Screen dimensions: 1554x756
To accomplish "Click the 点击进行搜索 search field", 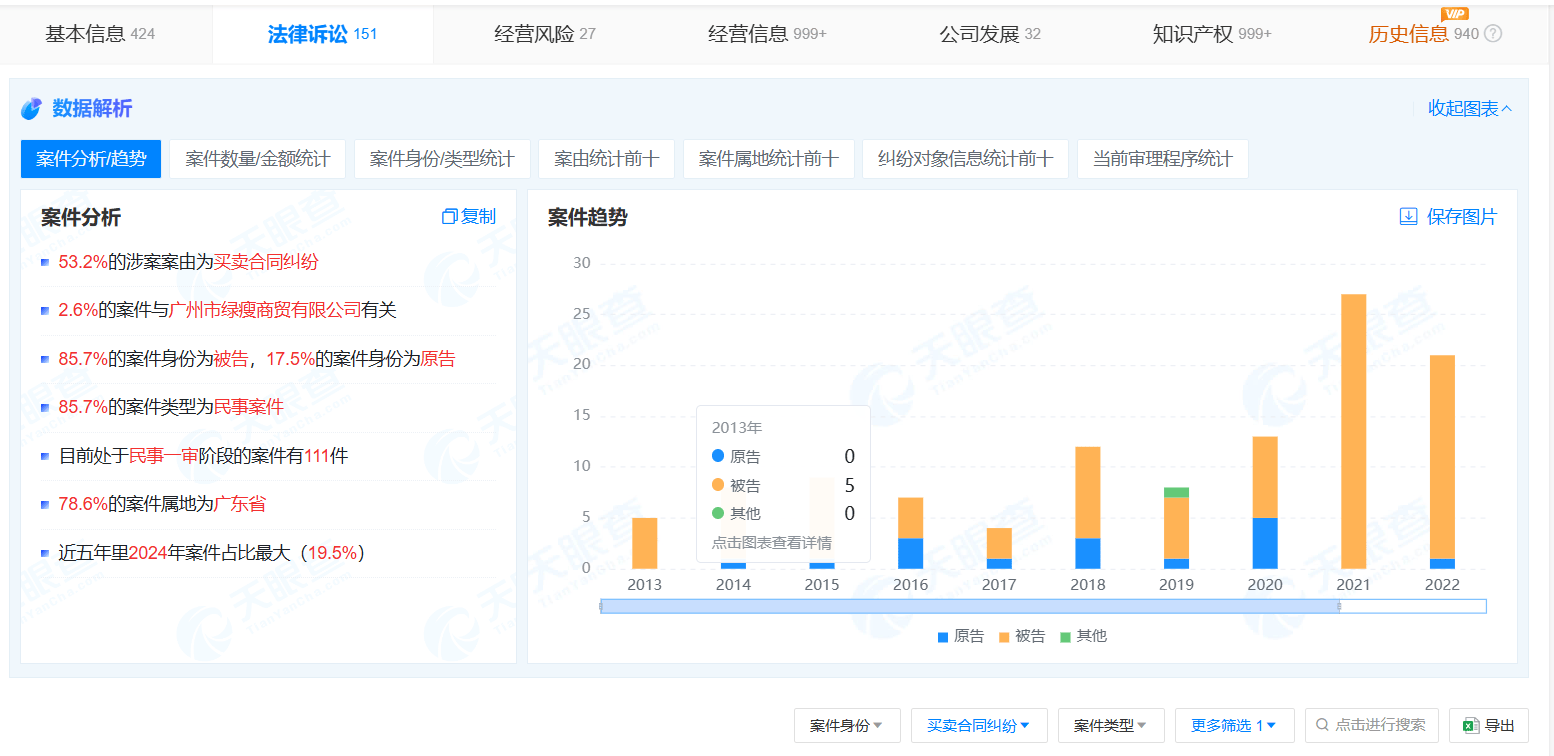I will (1372, 725).
